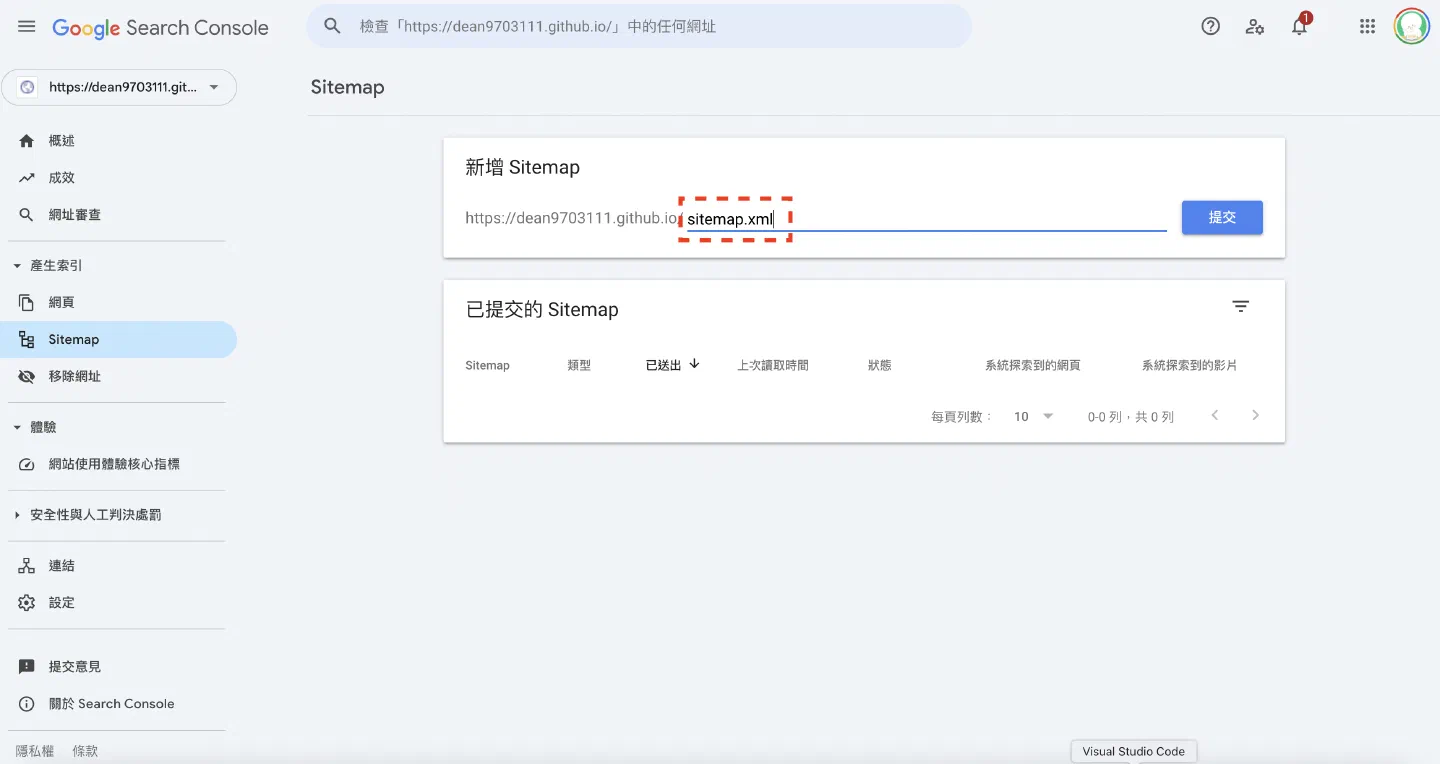Click 提交意見 to send feedback

pyautogui.click(x=118, y=667)
